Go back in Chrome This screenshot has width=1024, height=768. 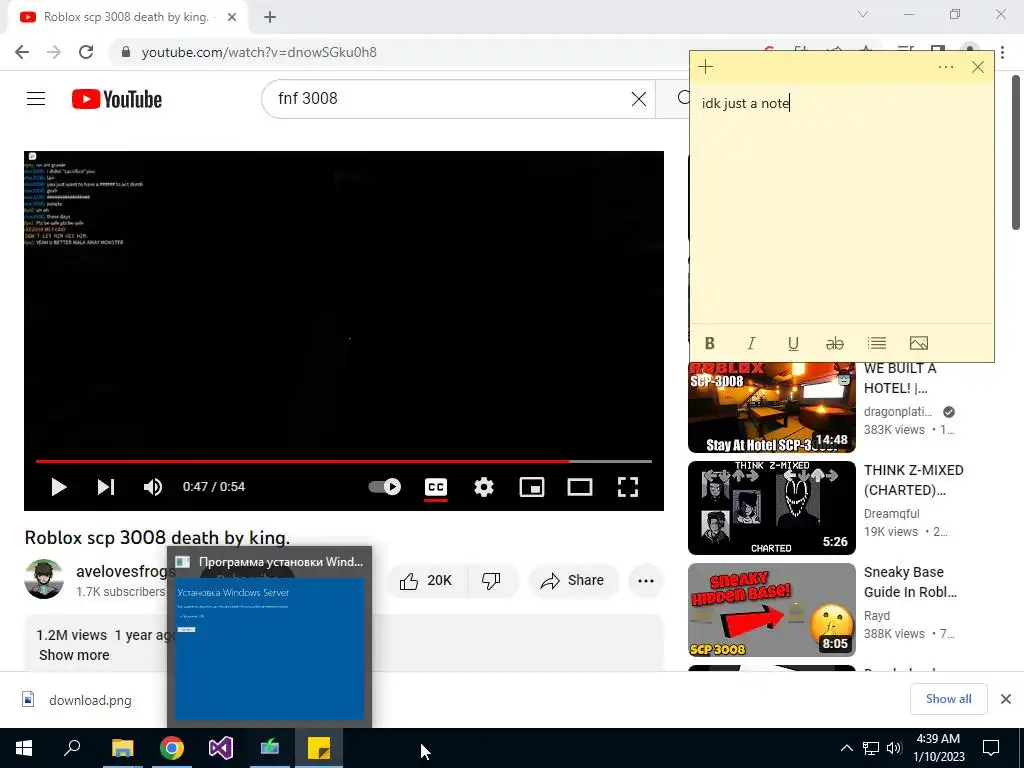22,52
